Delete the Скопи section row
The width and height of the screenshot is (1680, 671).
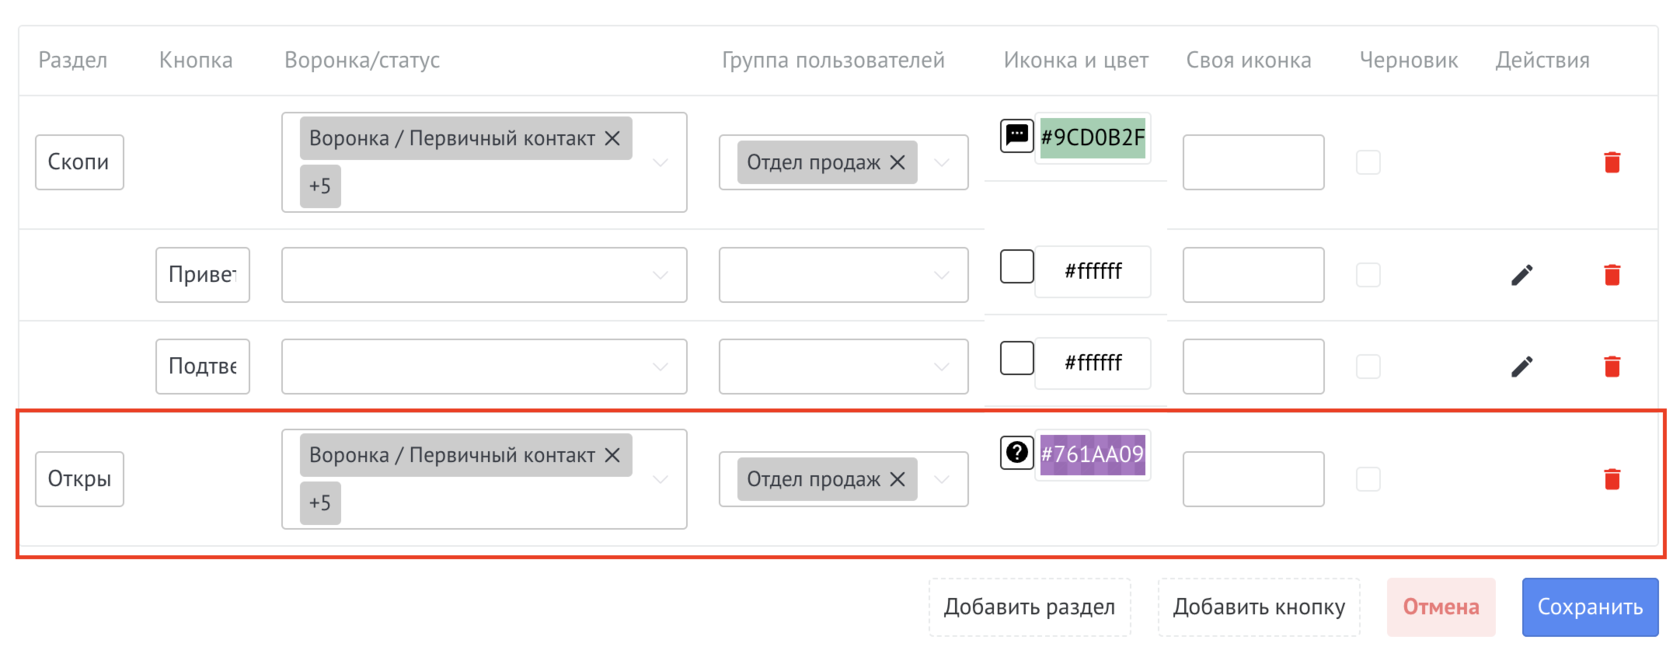[x=1611, y=162]
